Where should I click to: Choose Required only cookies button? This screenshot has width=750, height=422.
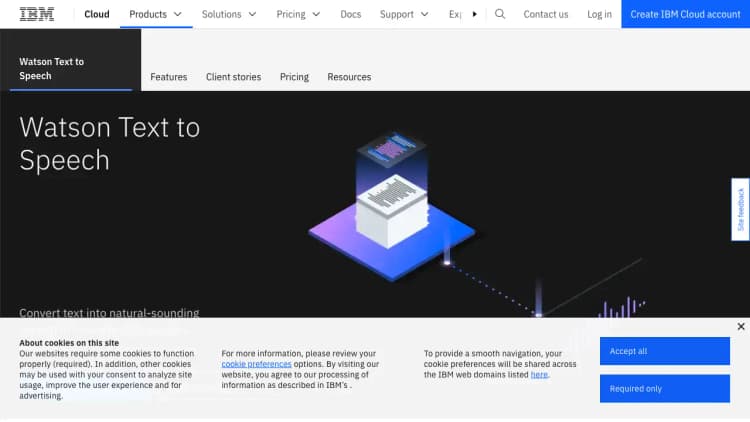tap(664, 388)
